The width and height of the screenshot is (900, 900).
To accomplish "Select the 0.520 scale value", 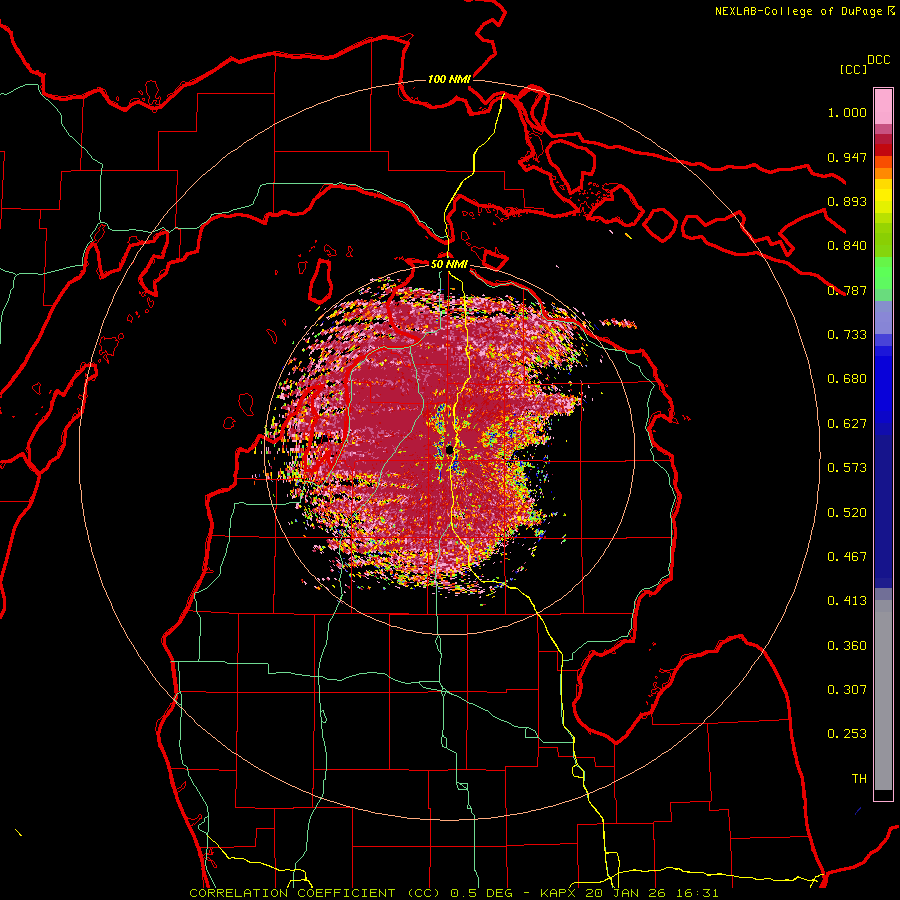I will (x=847, y=513).
